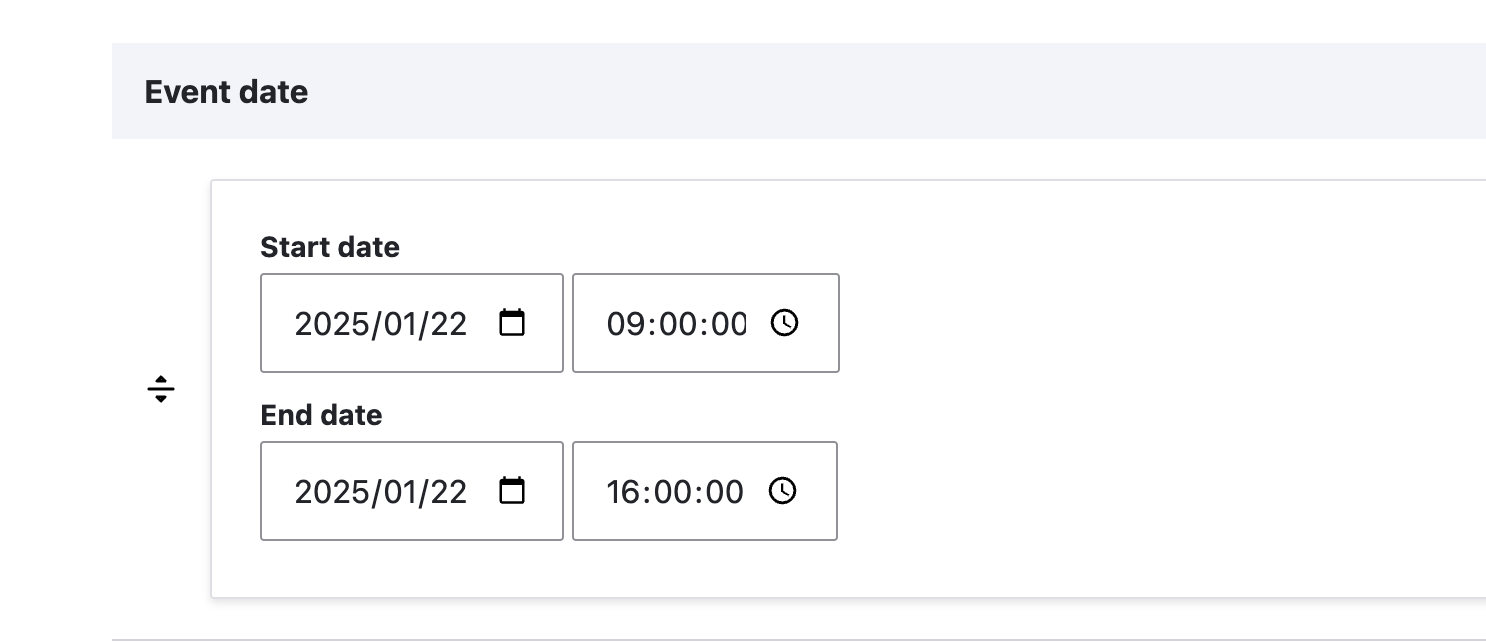Select the day in the Start date field

(445, 324)
